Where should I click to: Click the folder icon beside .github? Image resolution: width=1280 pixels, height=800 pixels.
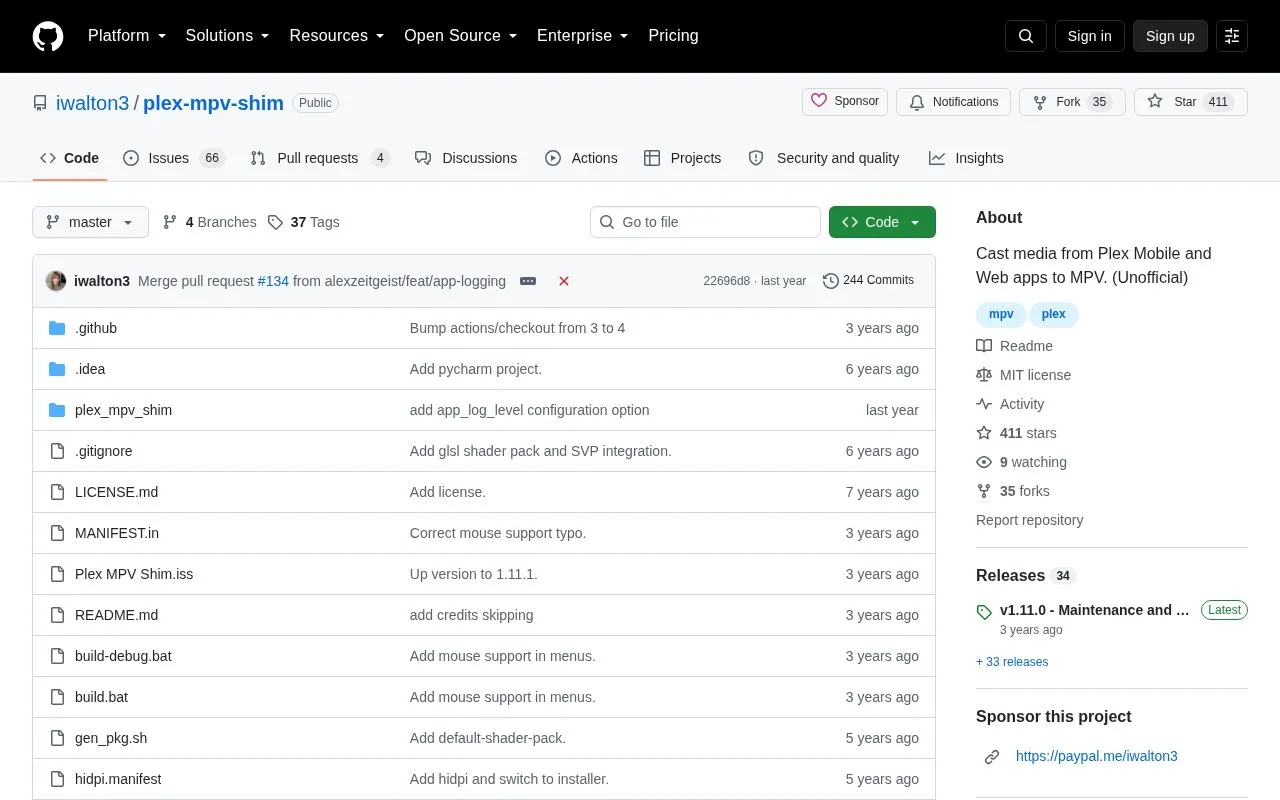point(57,328)
